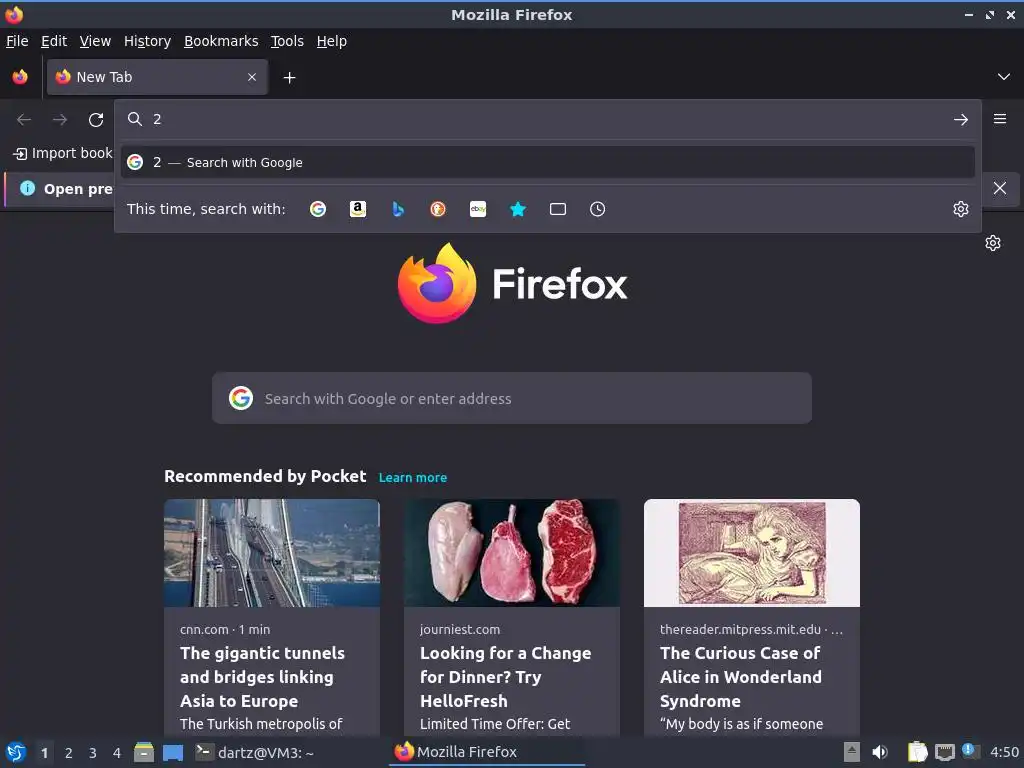This screenshot has width=1024, height=768.
Task: Open the Firefox View pinned button
Action: pyautogui.click(x=20, y=77)
